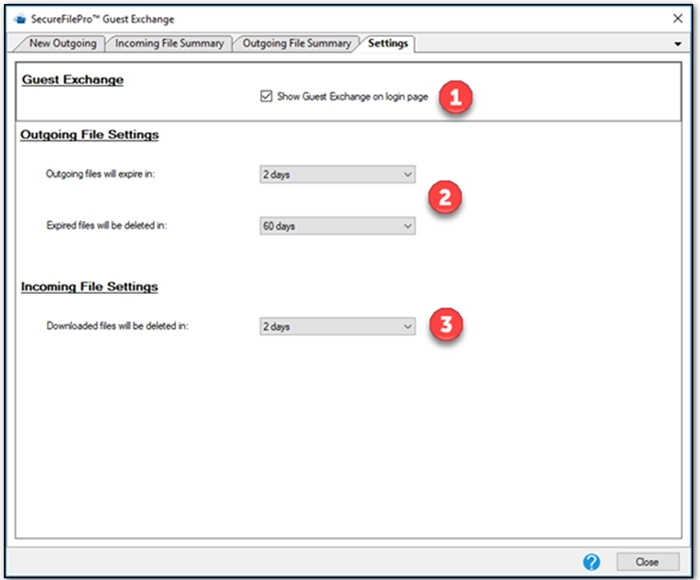Open the 'Expired files will be deleted in' dropdown
The width and height of the screenshot is (700, 580).
coord(337,226)
